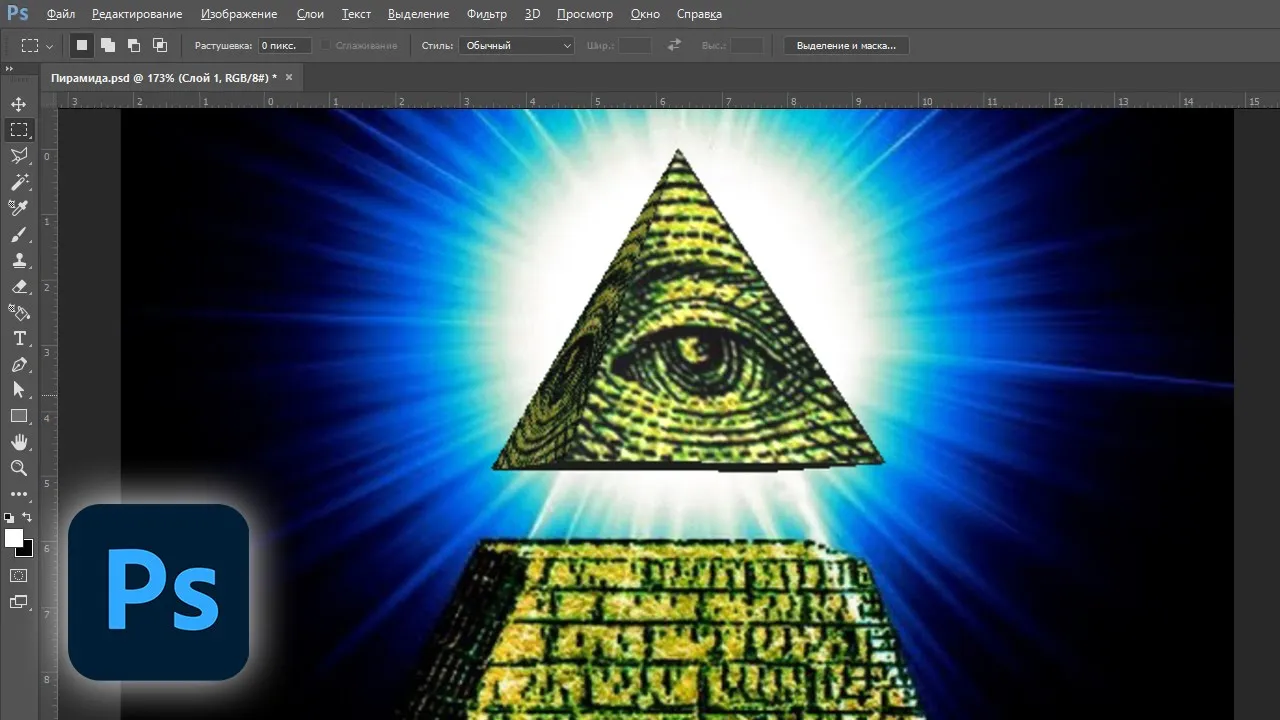Open the Слои menu
The height and width of the screenshot is (720, 1280).
click(x=310, y=14)
